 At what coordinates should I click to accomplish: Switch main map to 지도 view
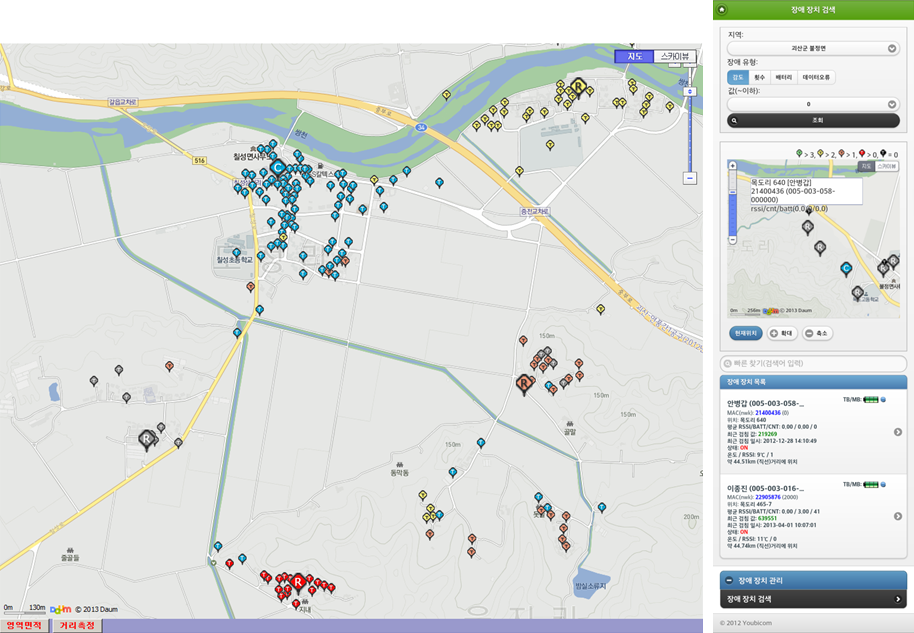(x=634, y=57)
